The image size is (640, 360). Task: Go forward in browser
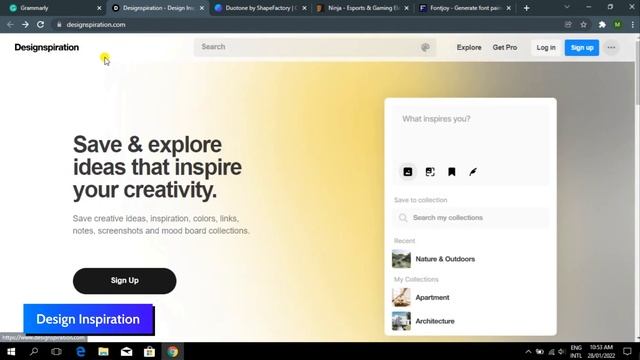[25, 24]
